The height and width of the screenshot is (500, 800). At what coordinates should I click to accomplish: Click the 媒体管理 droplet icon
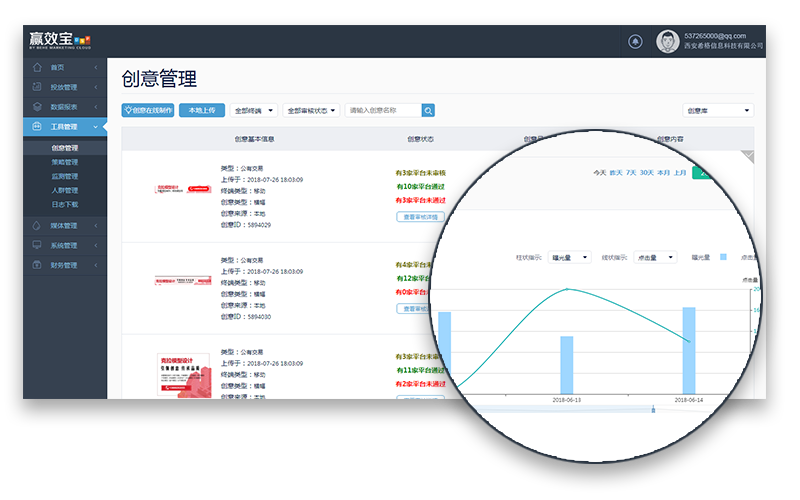[37, 226]
